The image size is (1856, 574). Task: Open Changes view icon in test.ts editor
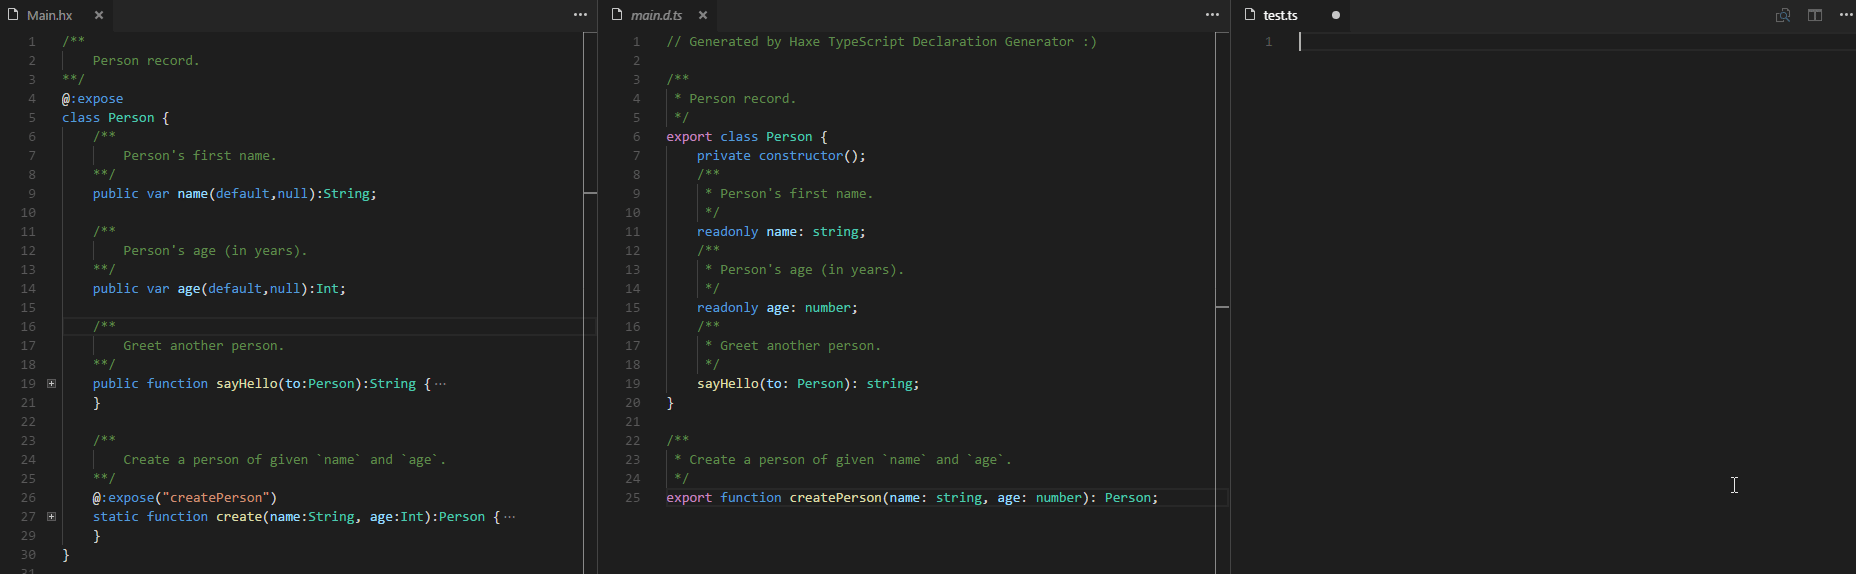(1782, 15)
